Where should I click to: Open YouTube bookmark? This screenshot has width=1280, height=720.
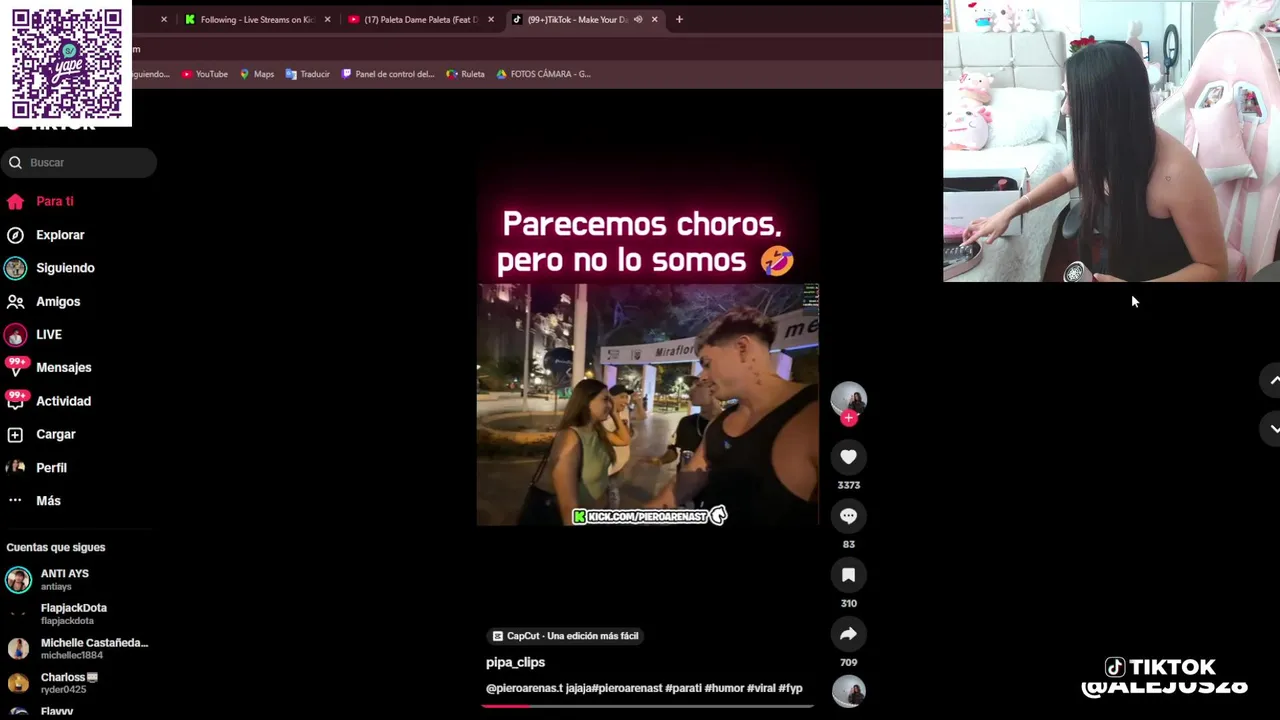(205, 74)
